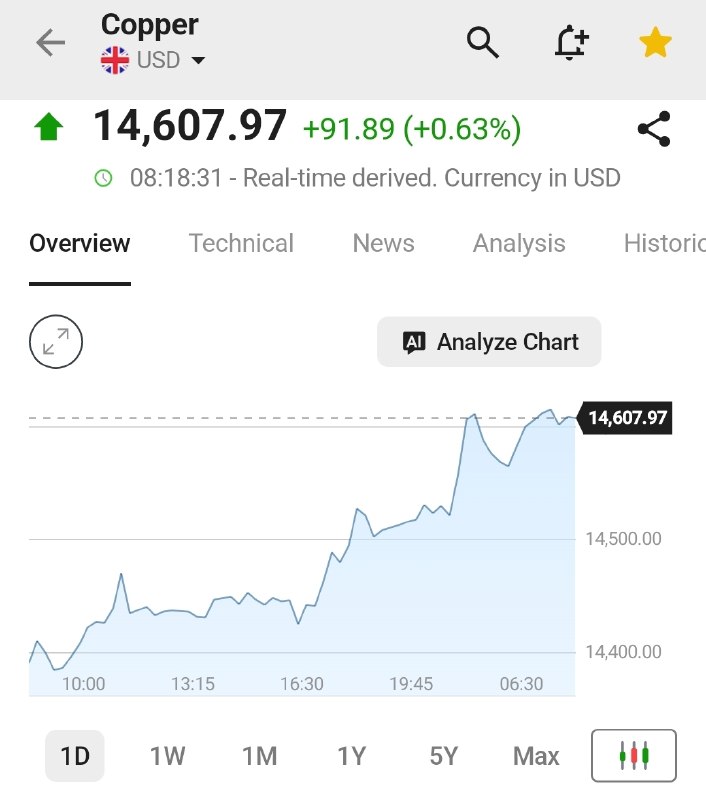Go to the Analysis tab
Screen dimensions: 706x800
click(x=519, y=243)
